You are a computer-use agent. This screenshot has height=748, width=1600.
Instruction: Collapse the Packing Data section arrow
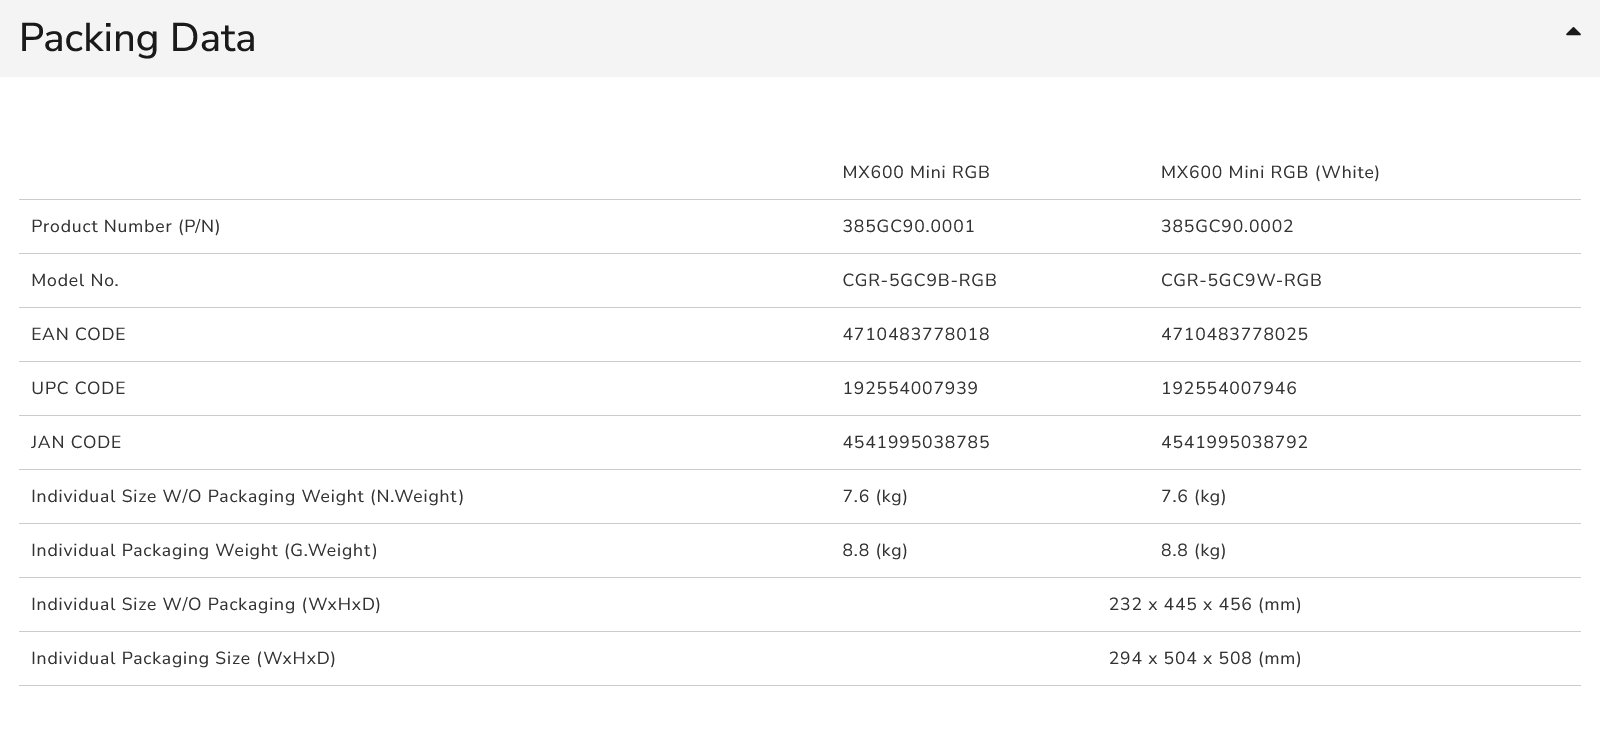coord(1573,32)
